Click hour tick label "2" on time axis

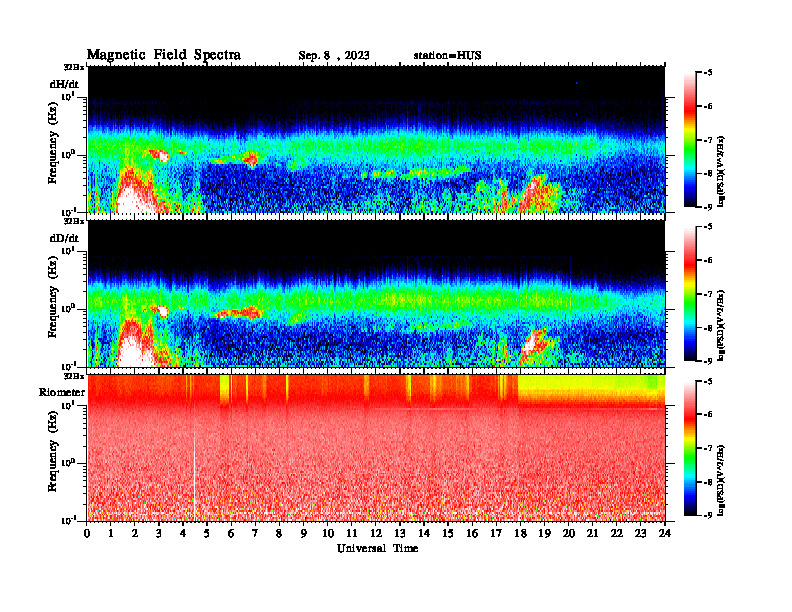pyautogui.click(x=135, y=533)
